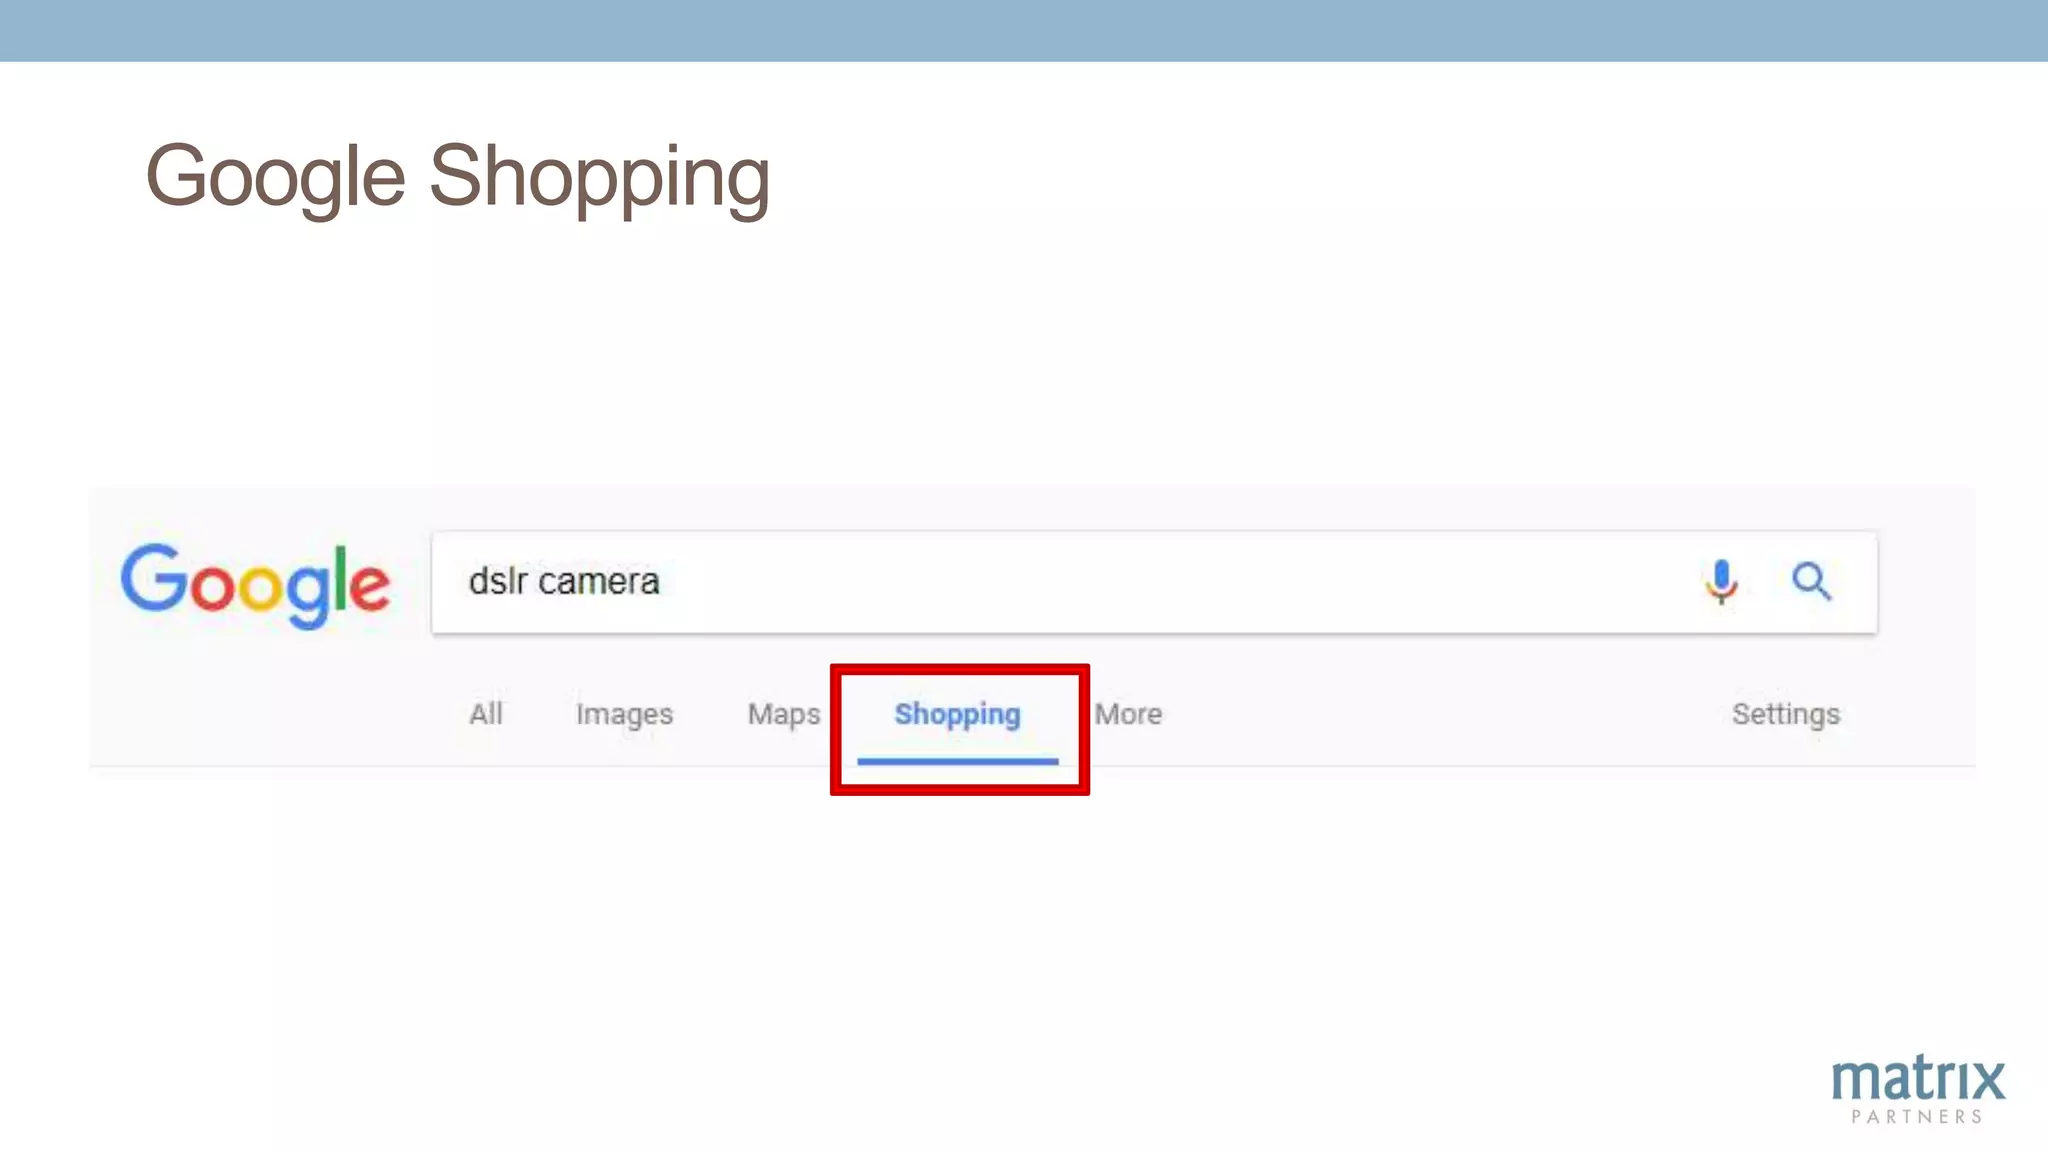Switch to the All results tab
The width and height of the screenshot is (2048, 1152).
coord(486,714)
